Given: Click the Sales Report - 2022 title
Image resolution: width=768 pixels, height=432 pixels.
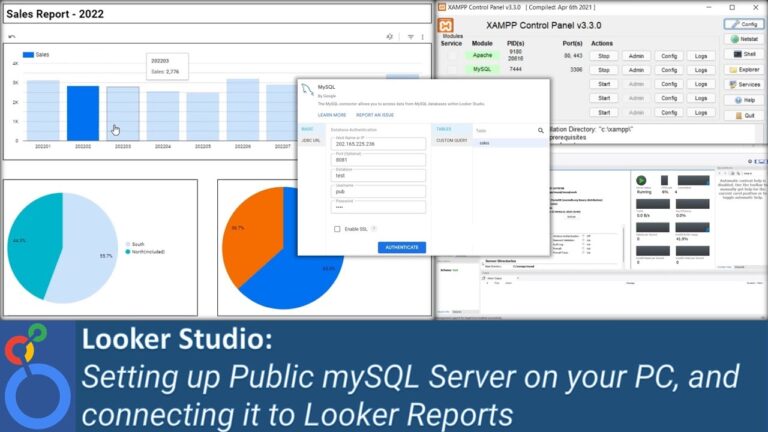Looking at the screenshot, I should [x=55, y=14].
